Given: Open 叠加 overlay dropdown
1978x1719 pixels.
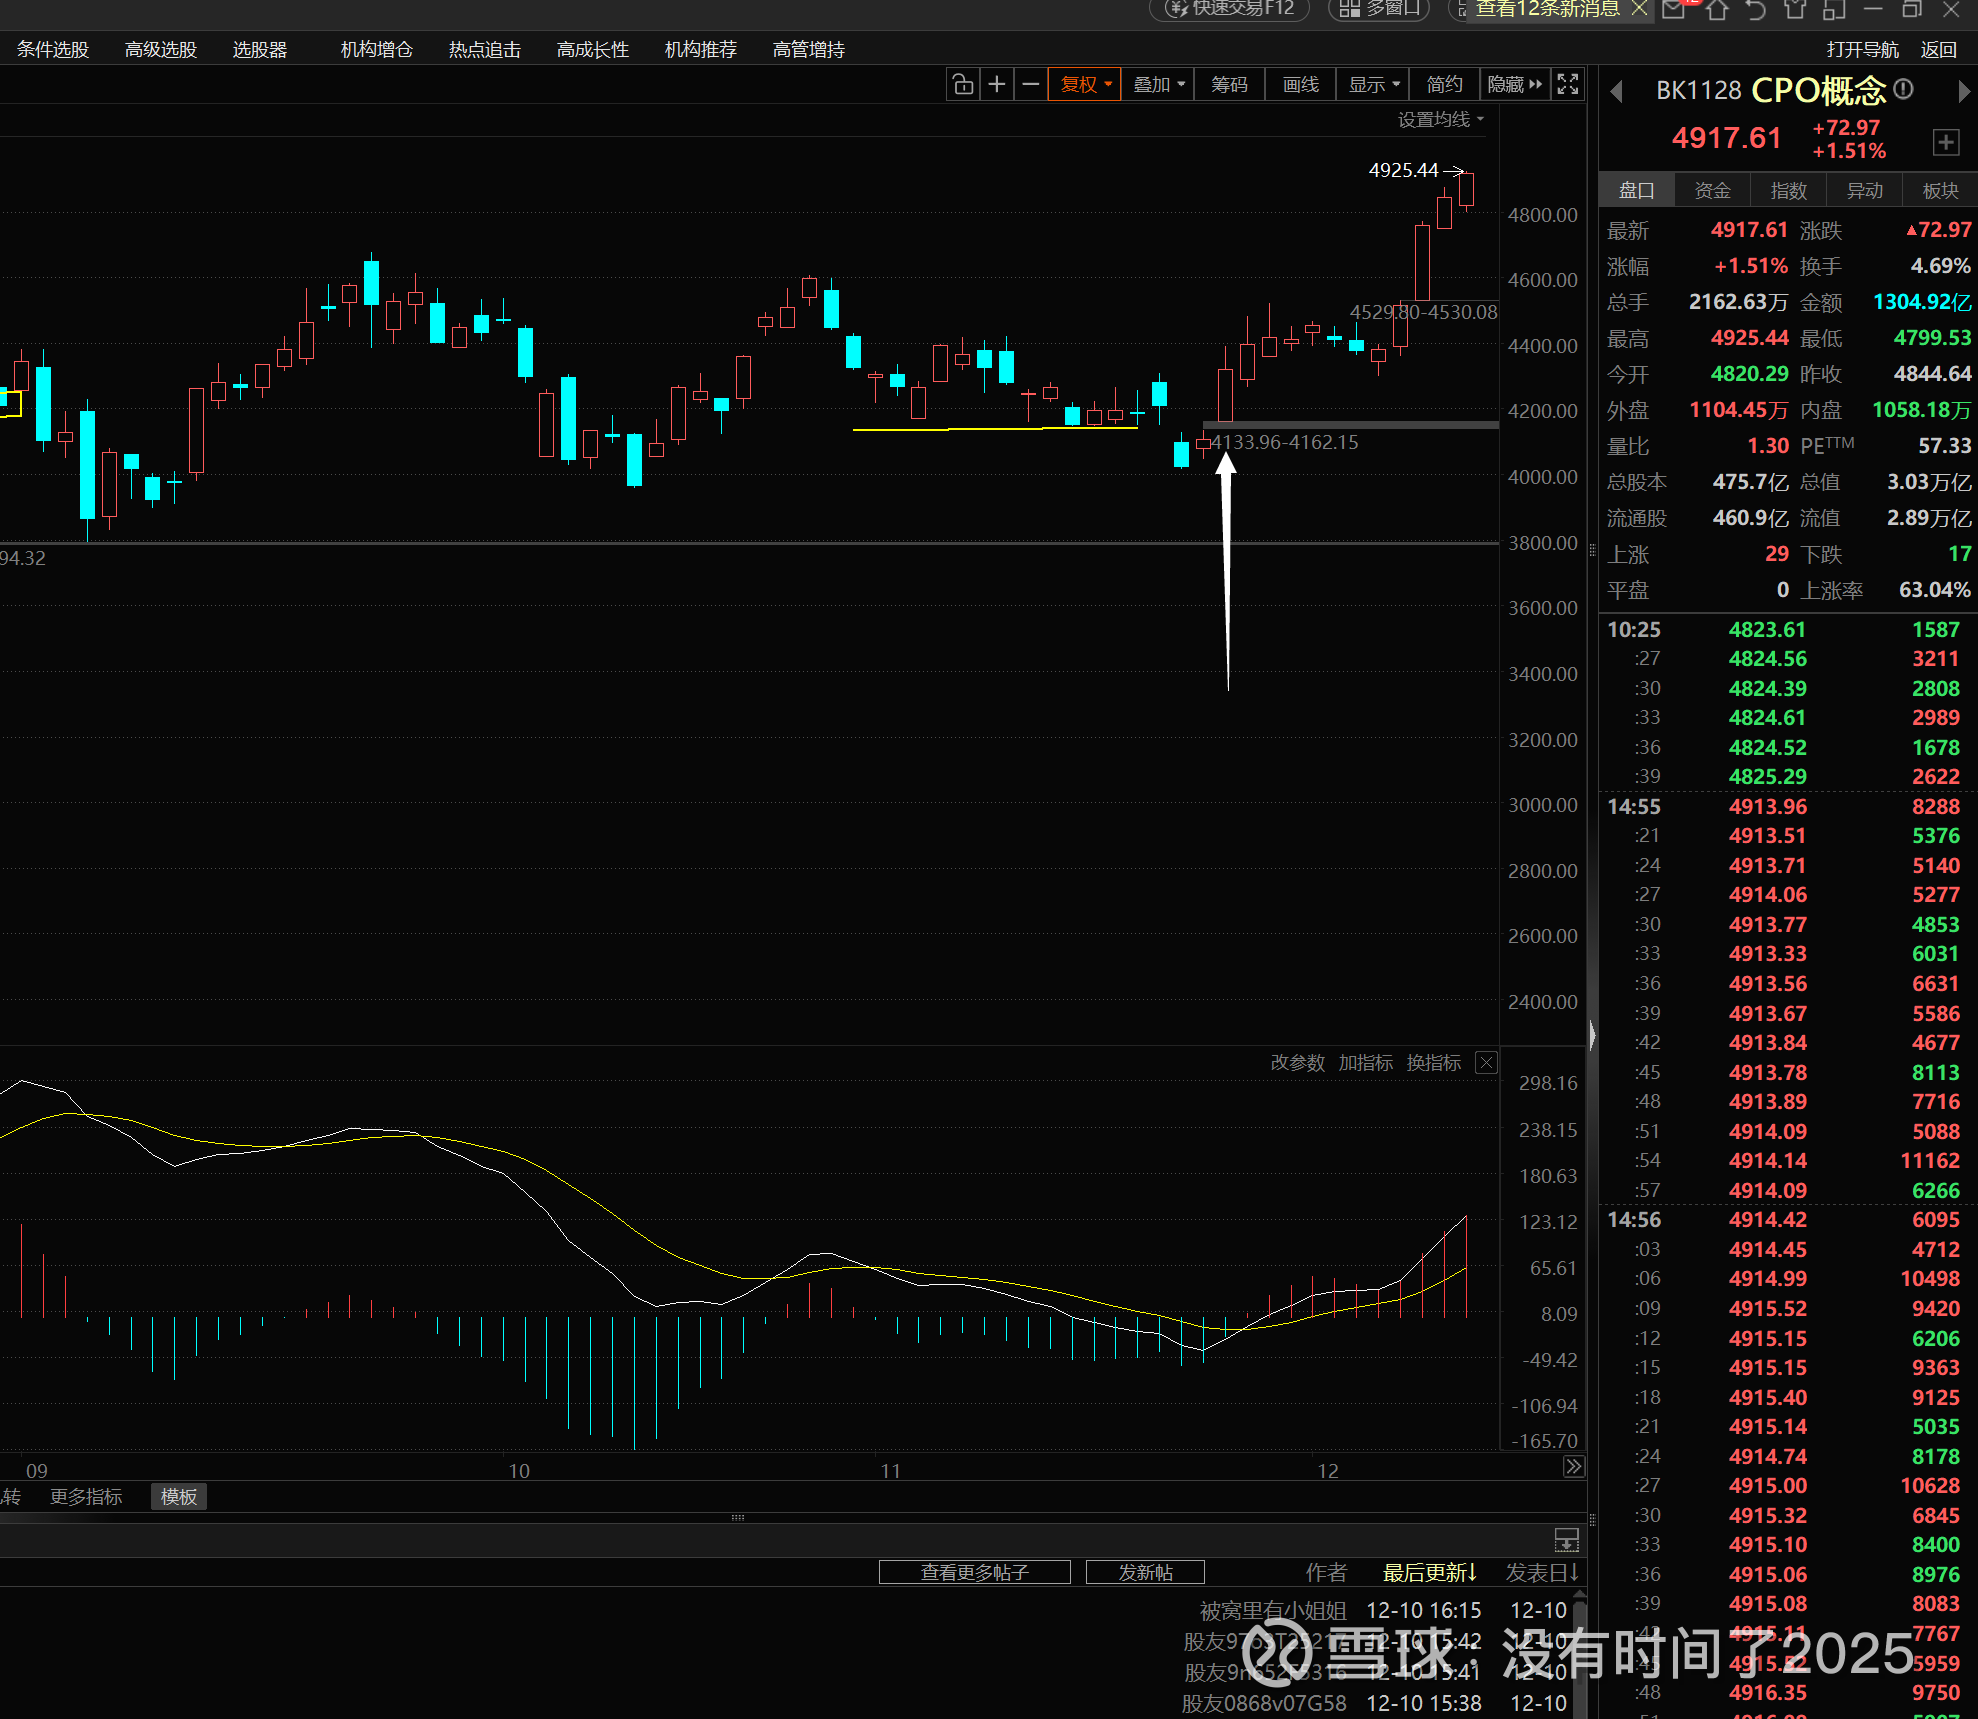Looking at the screenshot, I should click(x=1158, y=85).
